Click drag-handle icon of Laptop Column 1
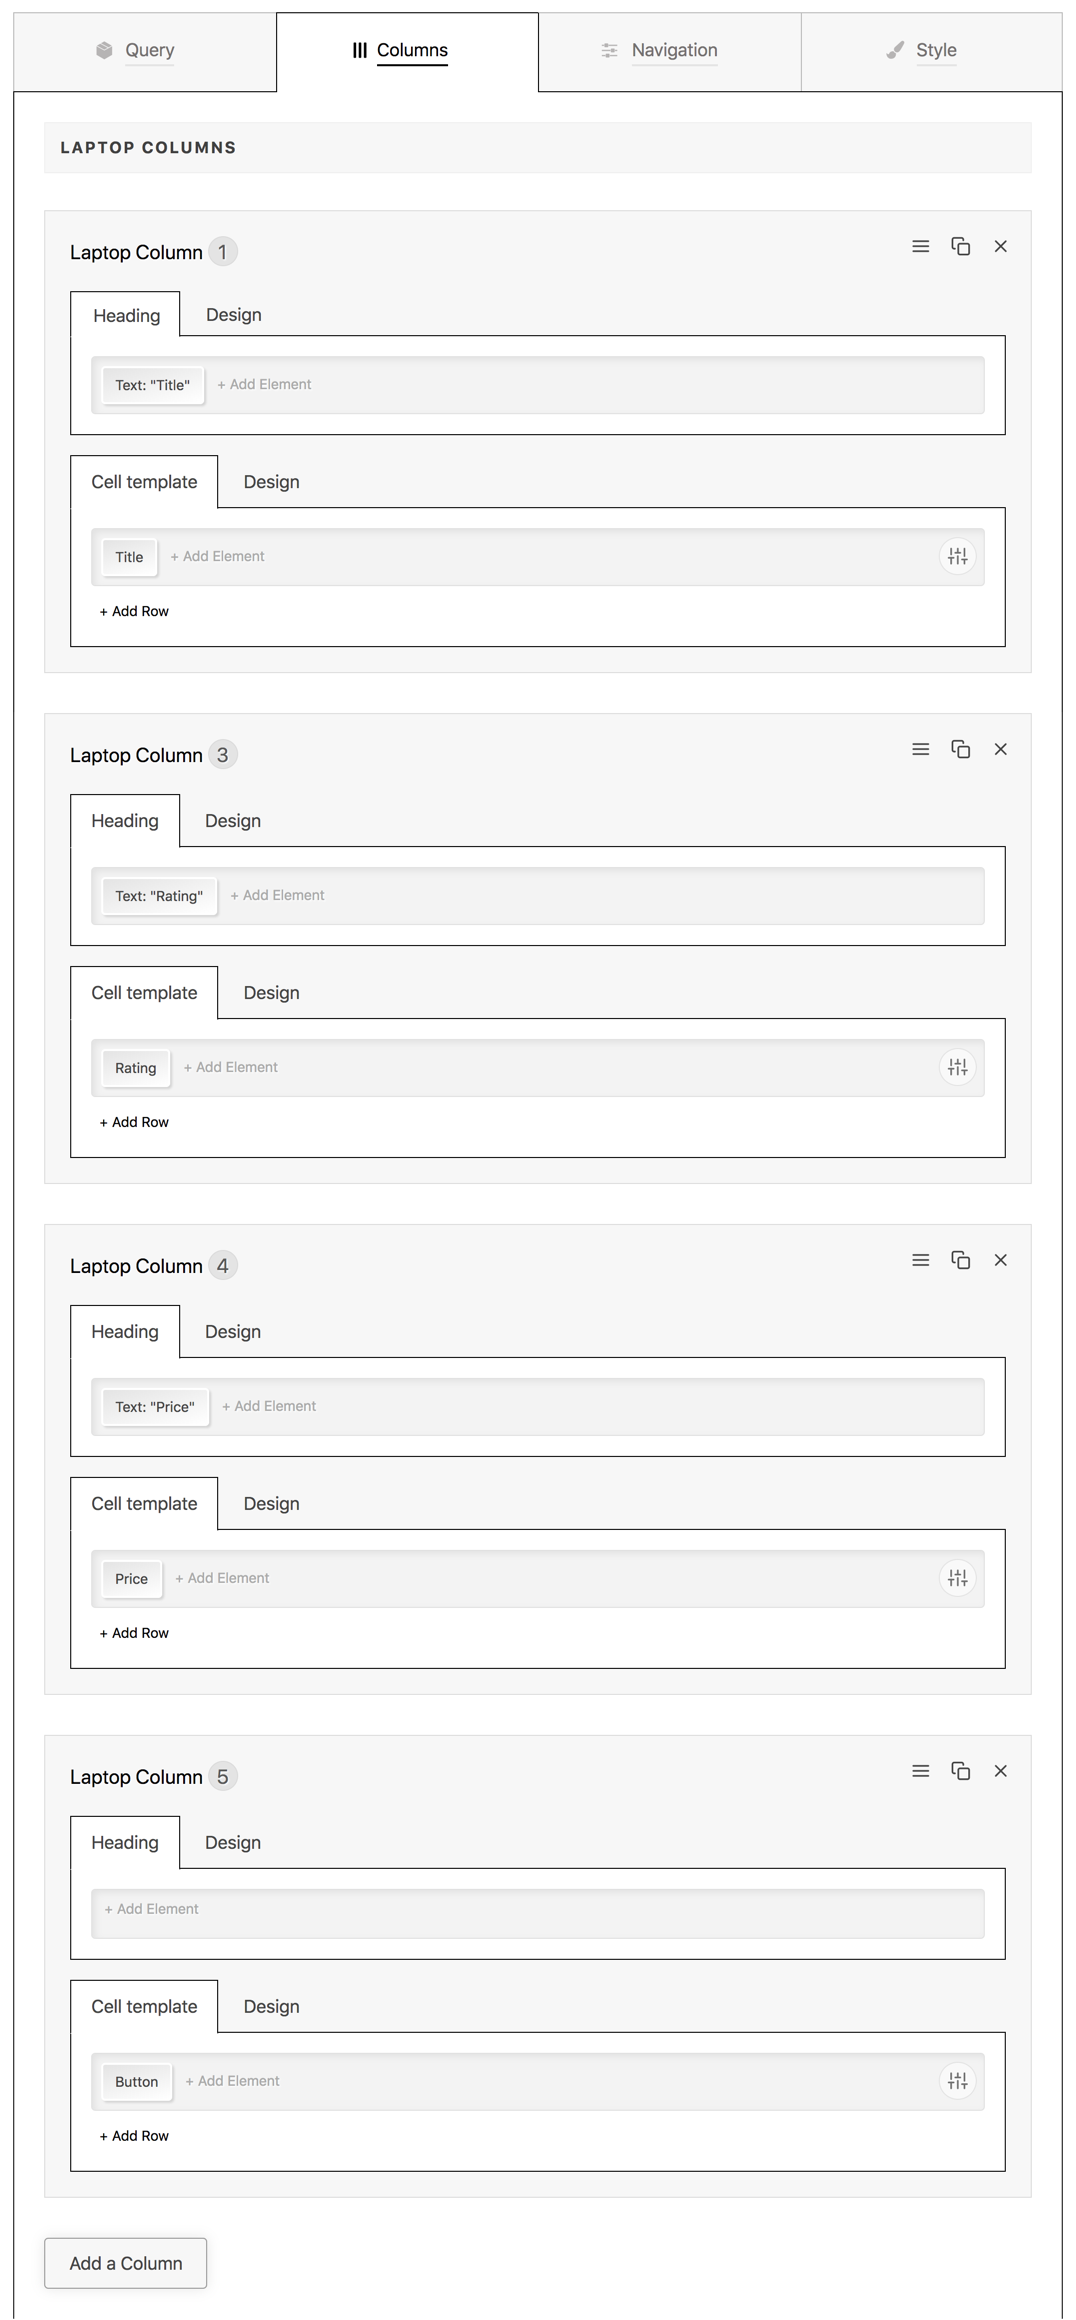This screenshot has width=1076, height=2320. pyautogui.click(x=920, y=246)
